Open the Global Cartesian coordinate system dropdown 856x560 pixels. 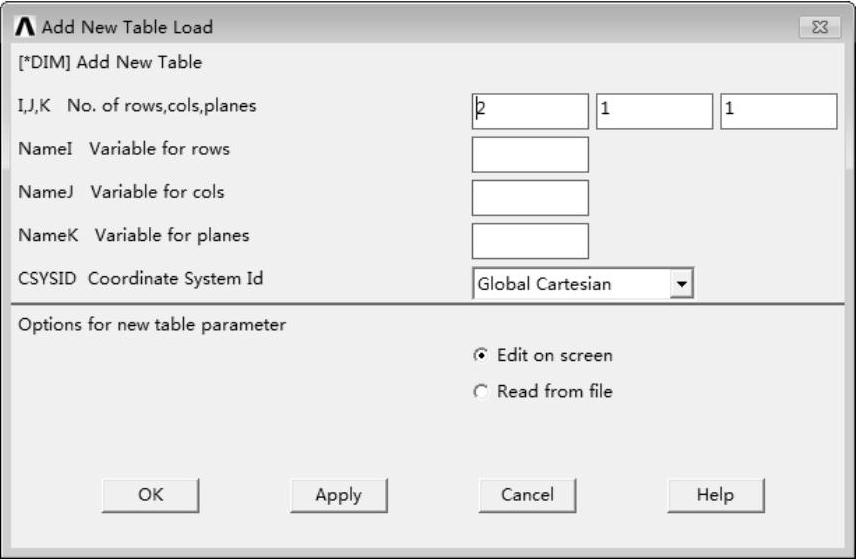(x=682, y=284)
